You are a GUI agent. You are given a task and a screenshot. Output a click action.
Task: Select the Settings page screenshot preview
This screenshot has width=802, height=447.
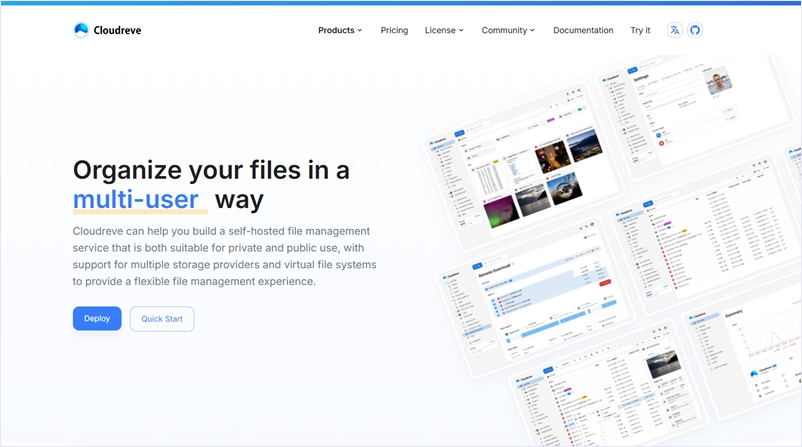690,110
